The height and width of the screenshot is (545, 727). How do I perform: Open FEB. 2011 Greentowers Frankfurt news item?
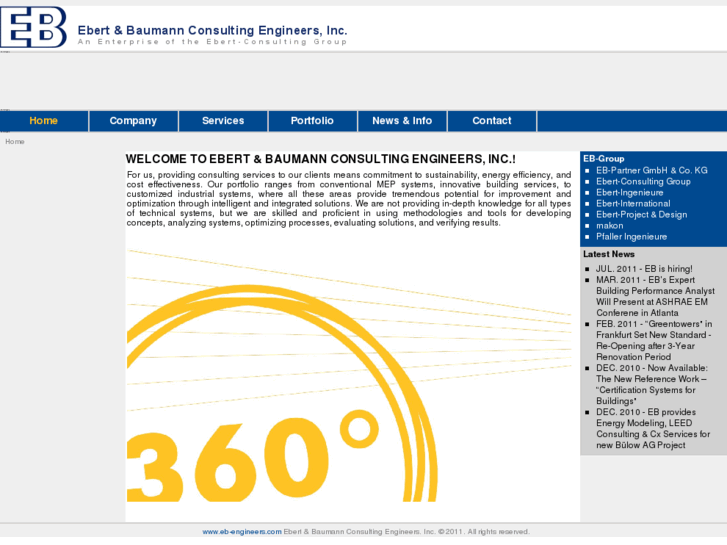(654, 340)
